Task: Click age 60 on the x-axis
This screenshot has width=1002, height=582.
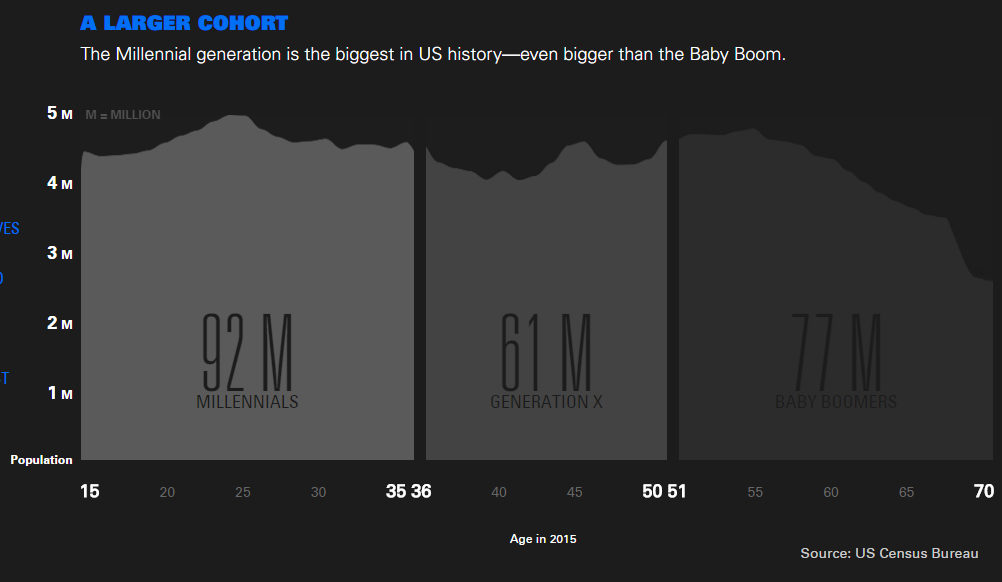Action: click(x=831, y=492)
